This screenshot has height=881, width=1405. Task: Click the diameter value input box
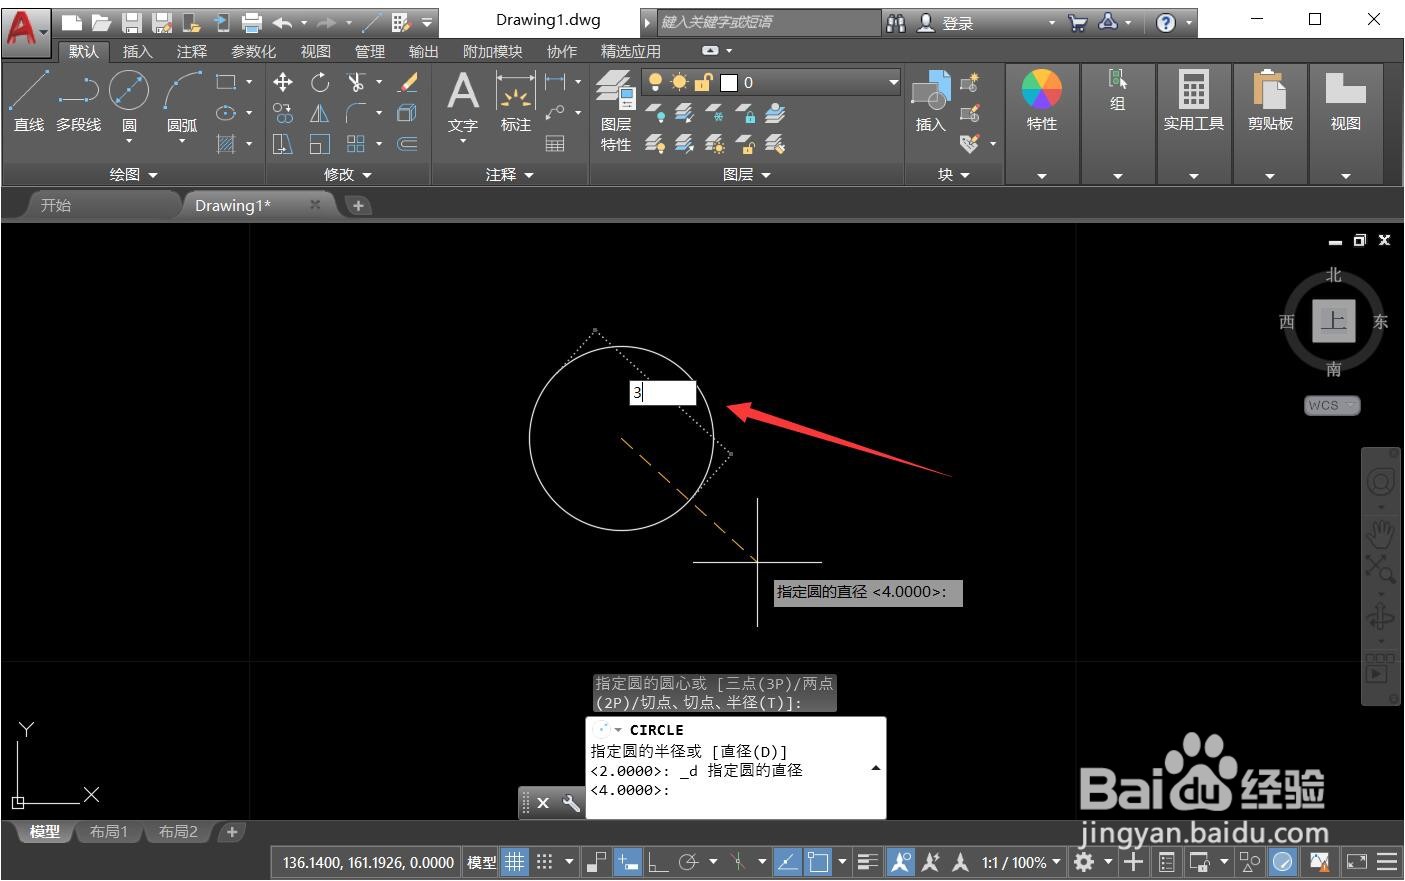click(662, 393)
